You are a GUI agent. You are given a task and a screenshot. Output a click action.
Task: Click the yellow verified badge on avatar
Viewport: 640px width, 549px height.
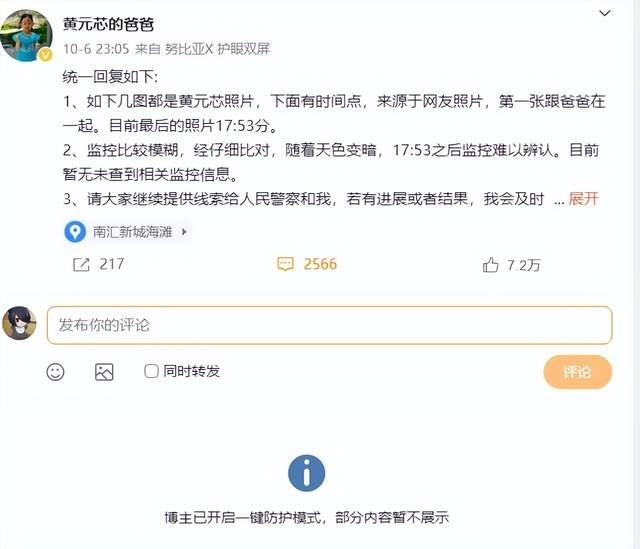pos(45,55)
